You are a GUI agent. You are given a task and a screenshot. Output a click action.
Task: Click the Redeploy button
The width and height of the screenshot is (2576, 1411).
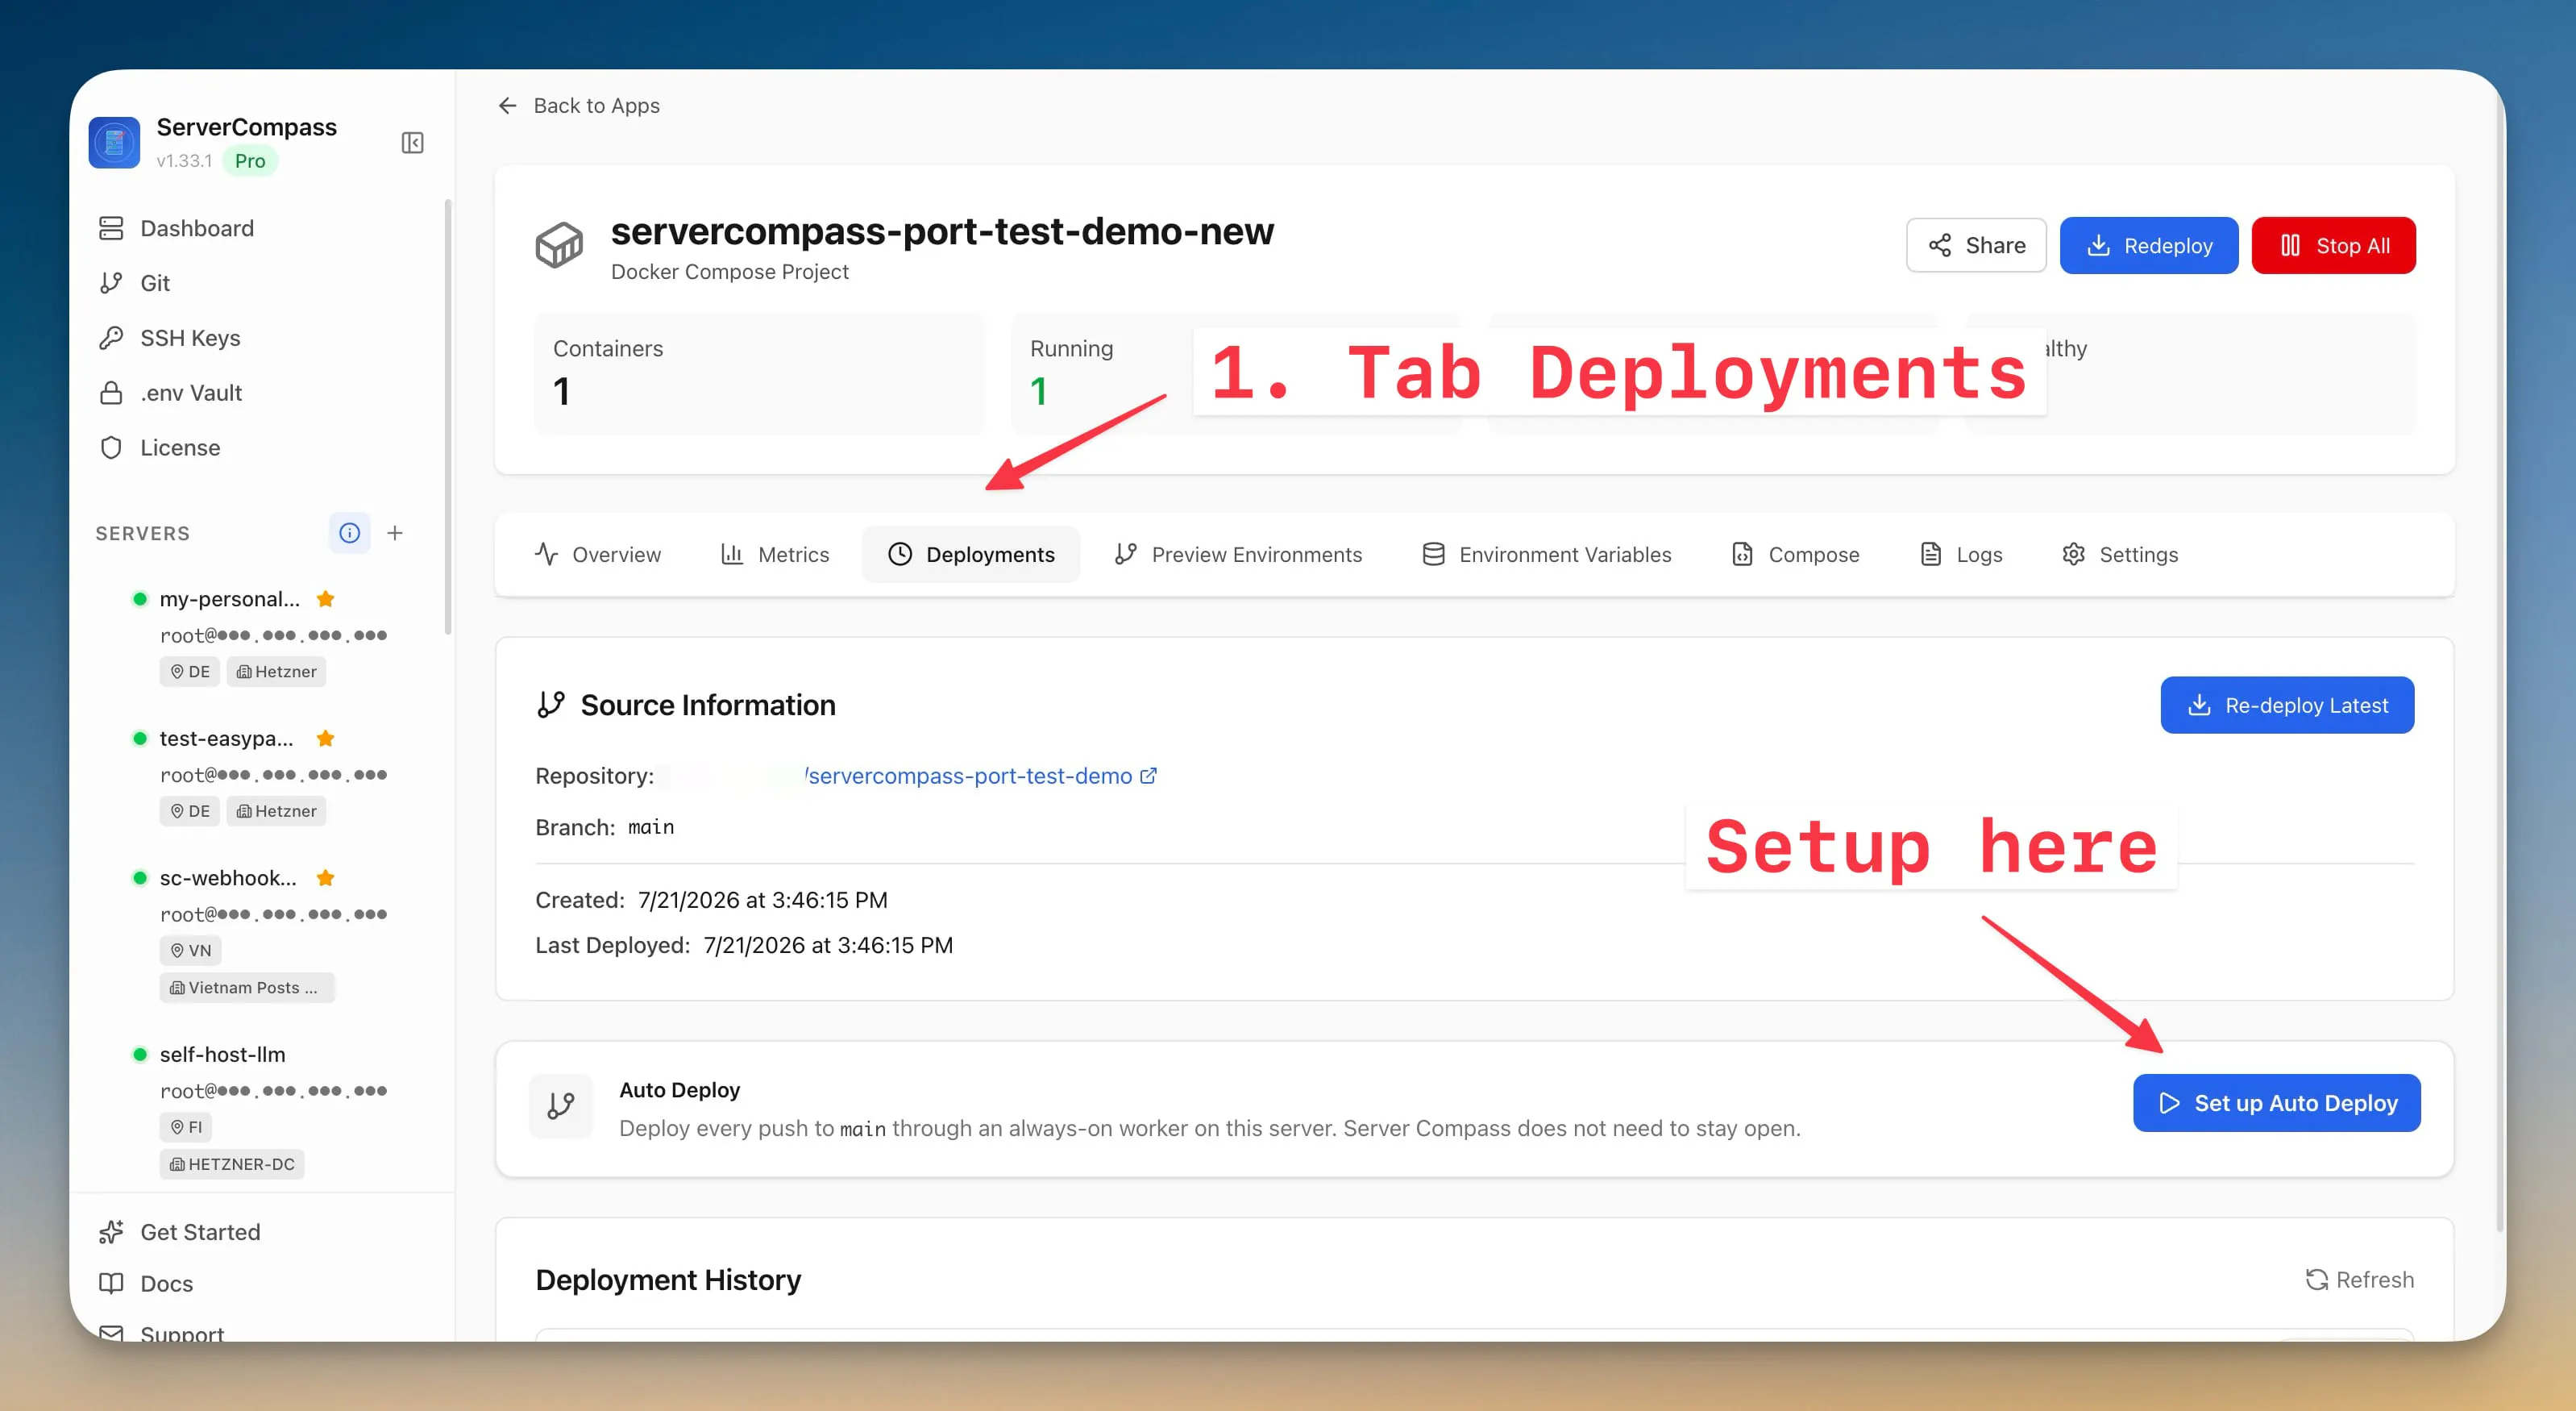click(x=2149, y=245)
